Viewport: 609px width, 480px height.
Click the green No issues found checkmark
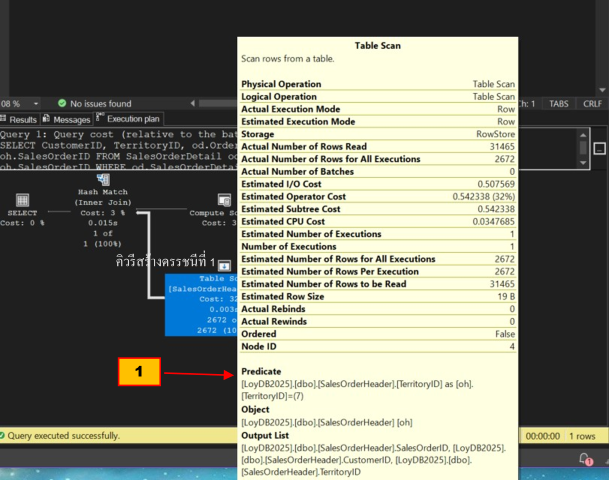pos(62,103)
